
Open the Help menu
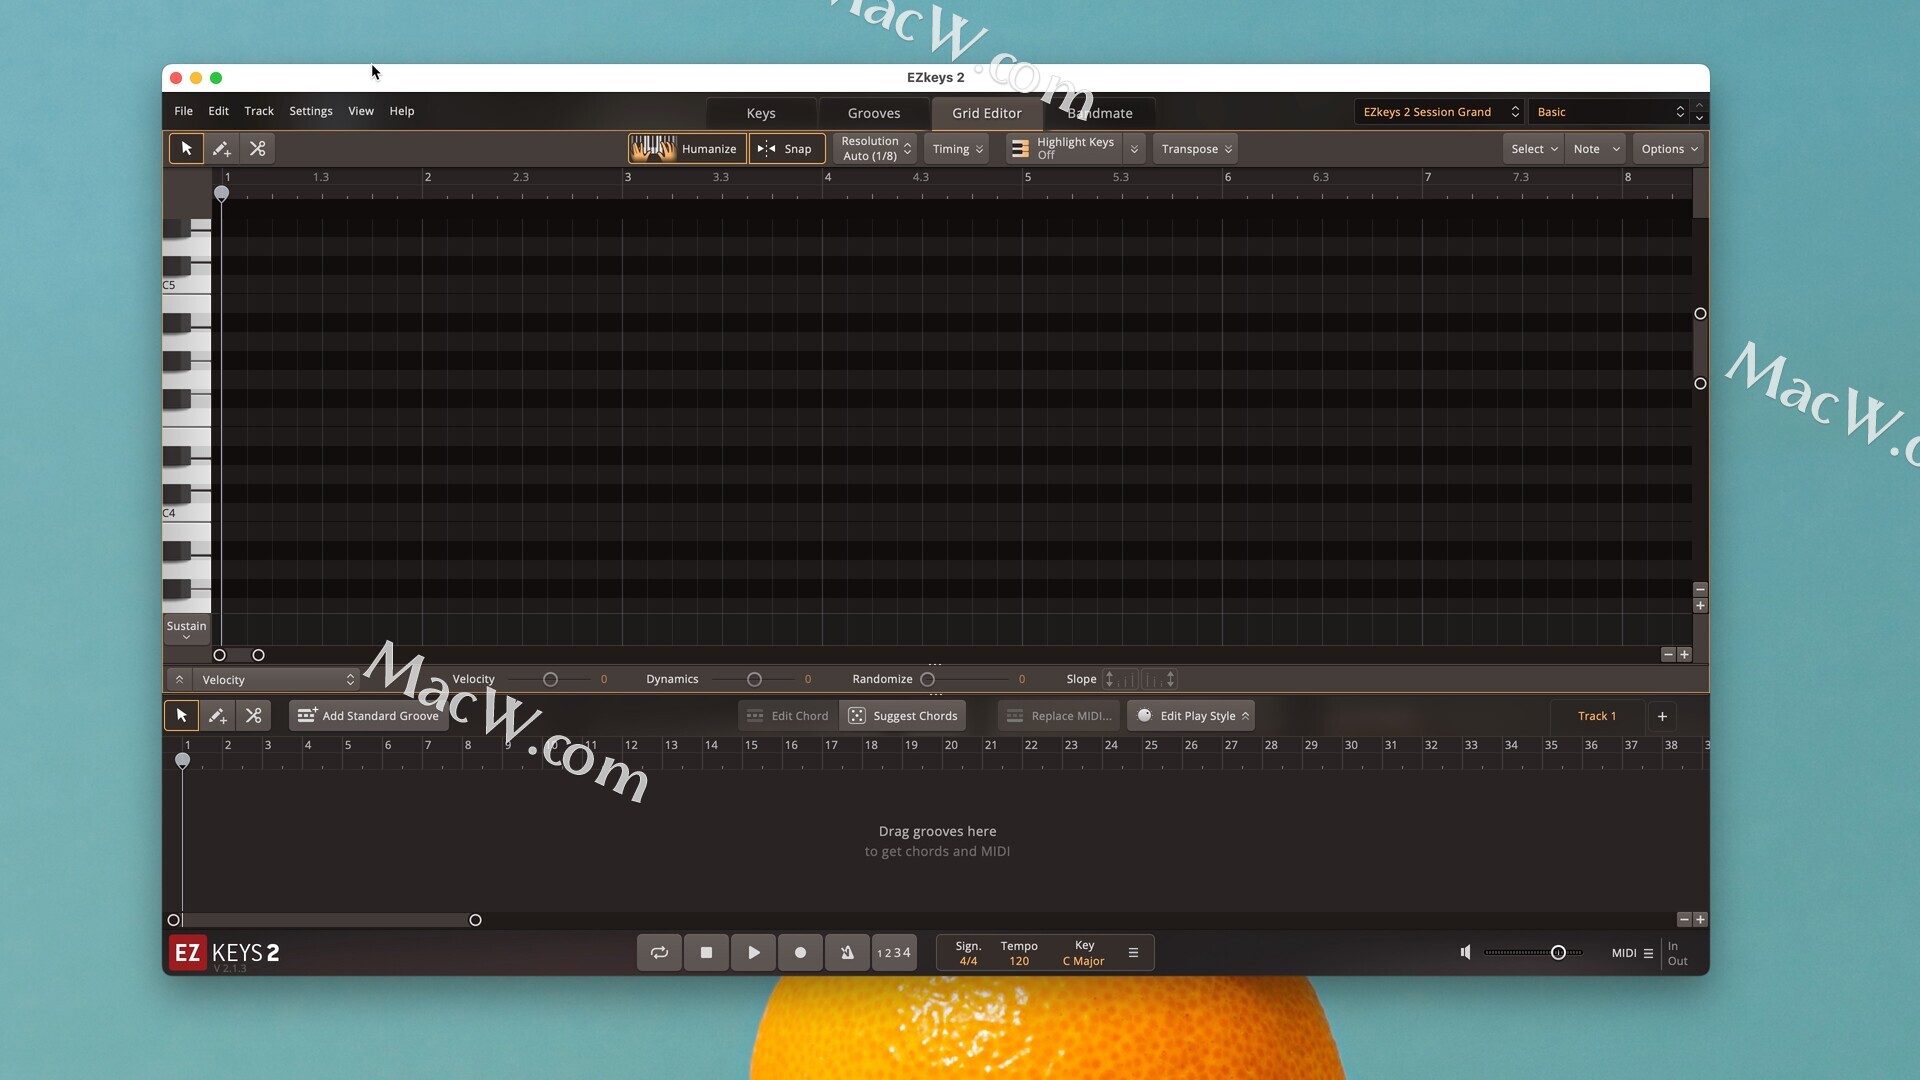click(x=402, y=111)
